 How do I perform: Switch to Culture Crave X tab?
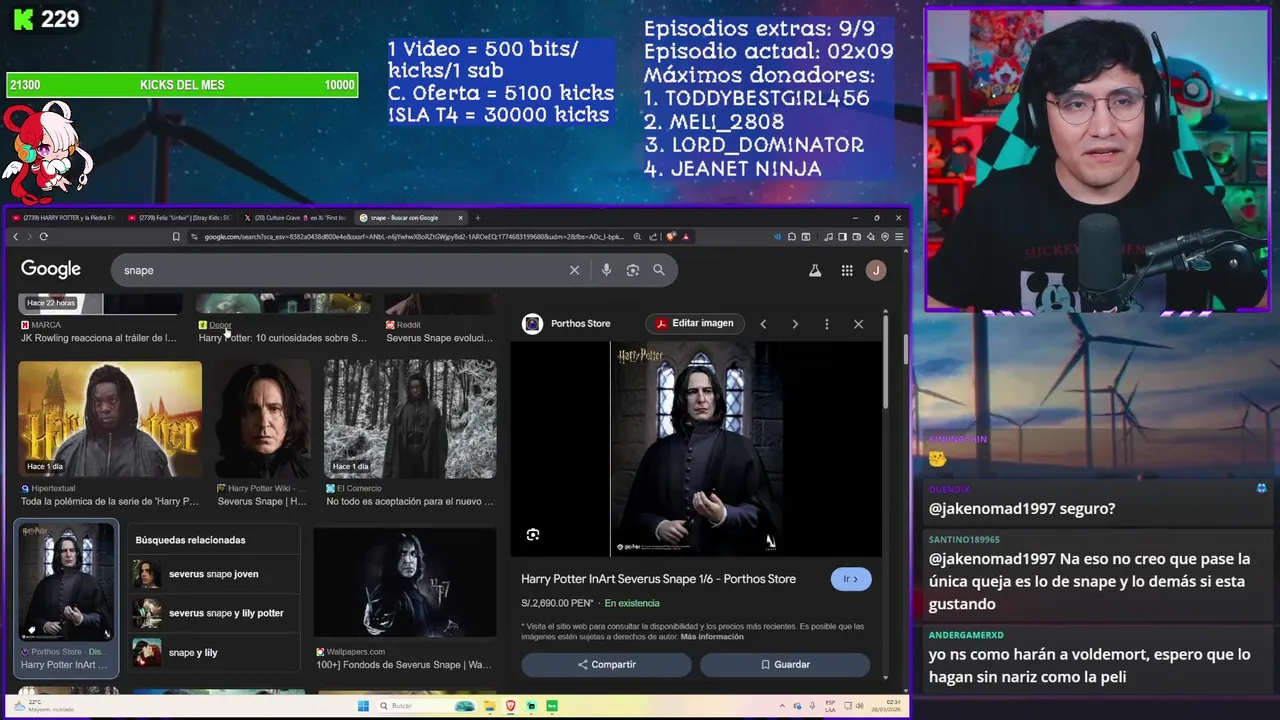tap(296, 217)
